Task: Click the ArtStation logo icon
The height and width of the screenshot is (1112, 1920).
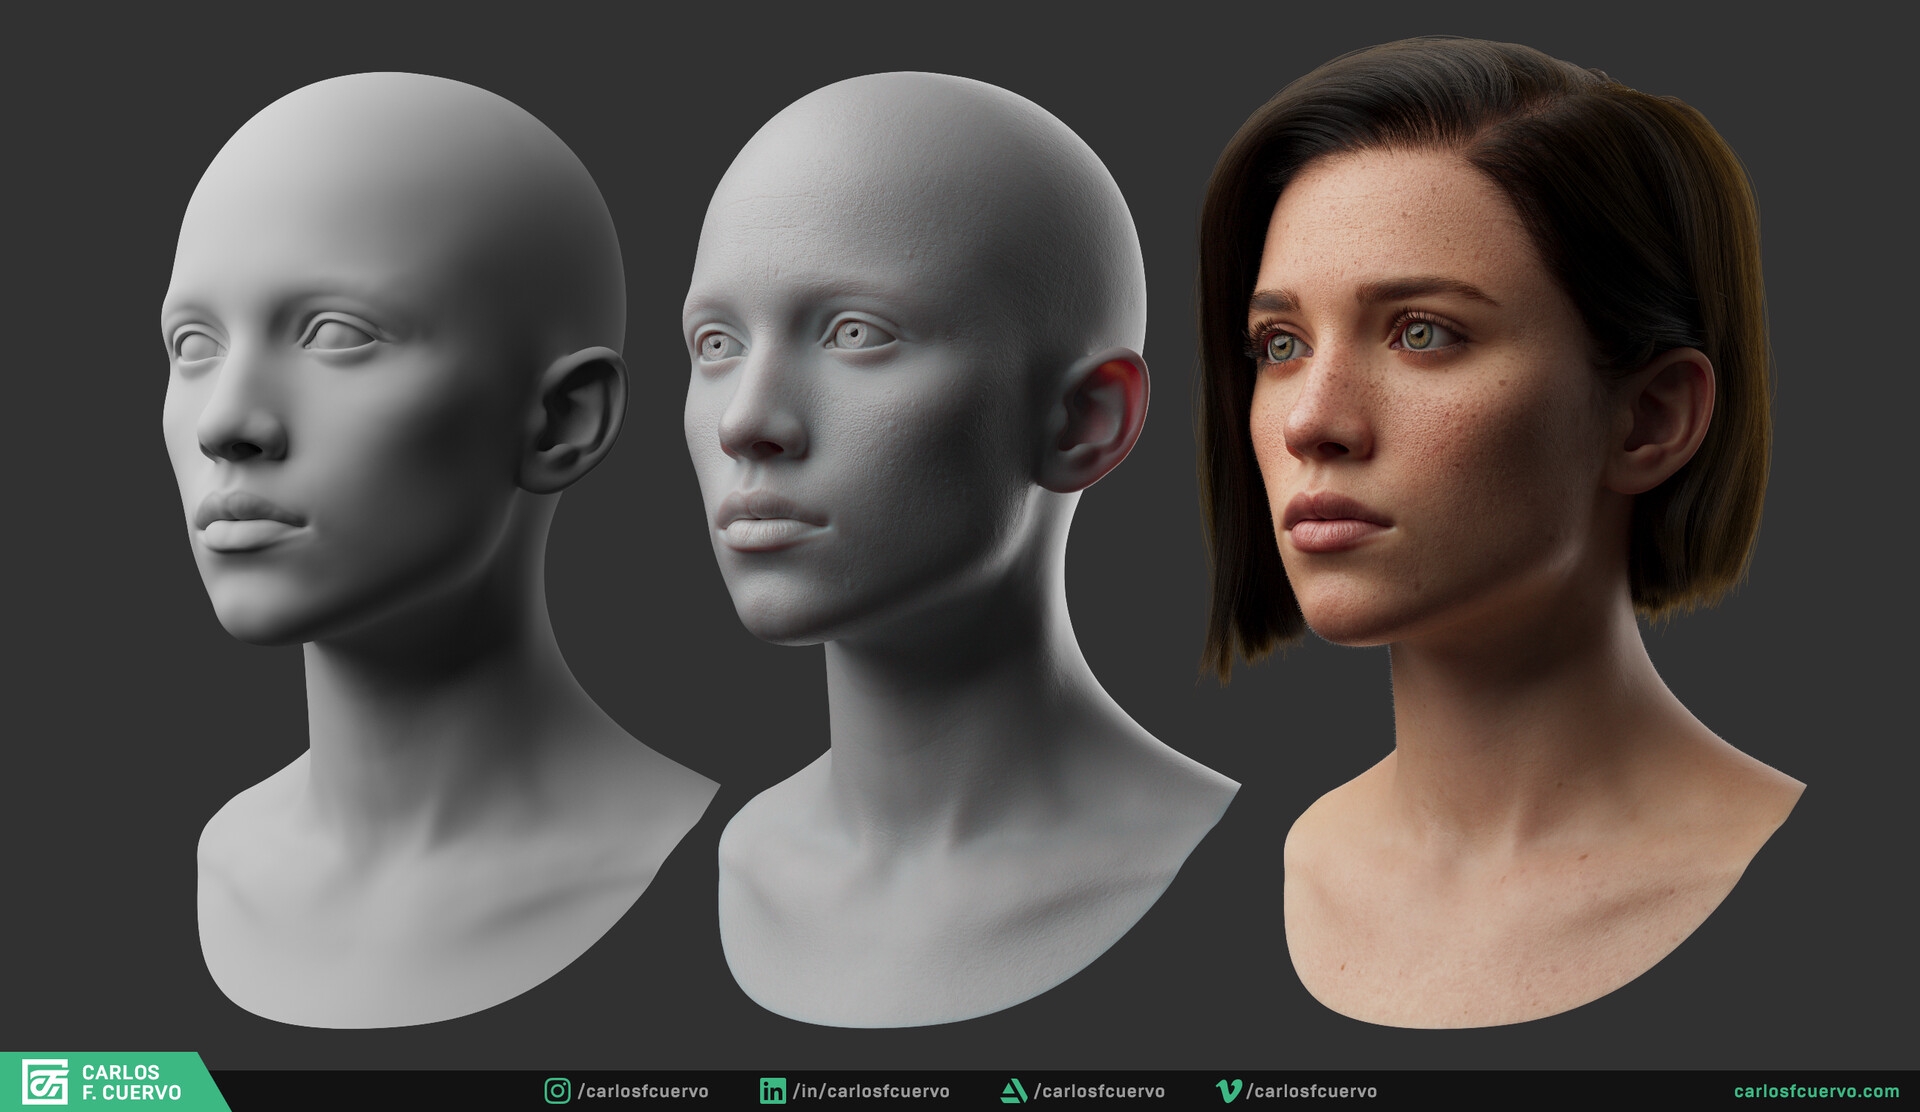Action: tap(1013, 1091)
